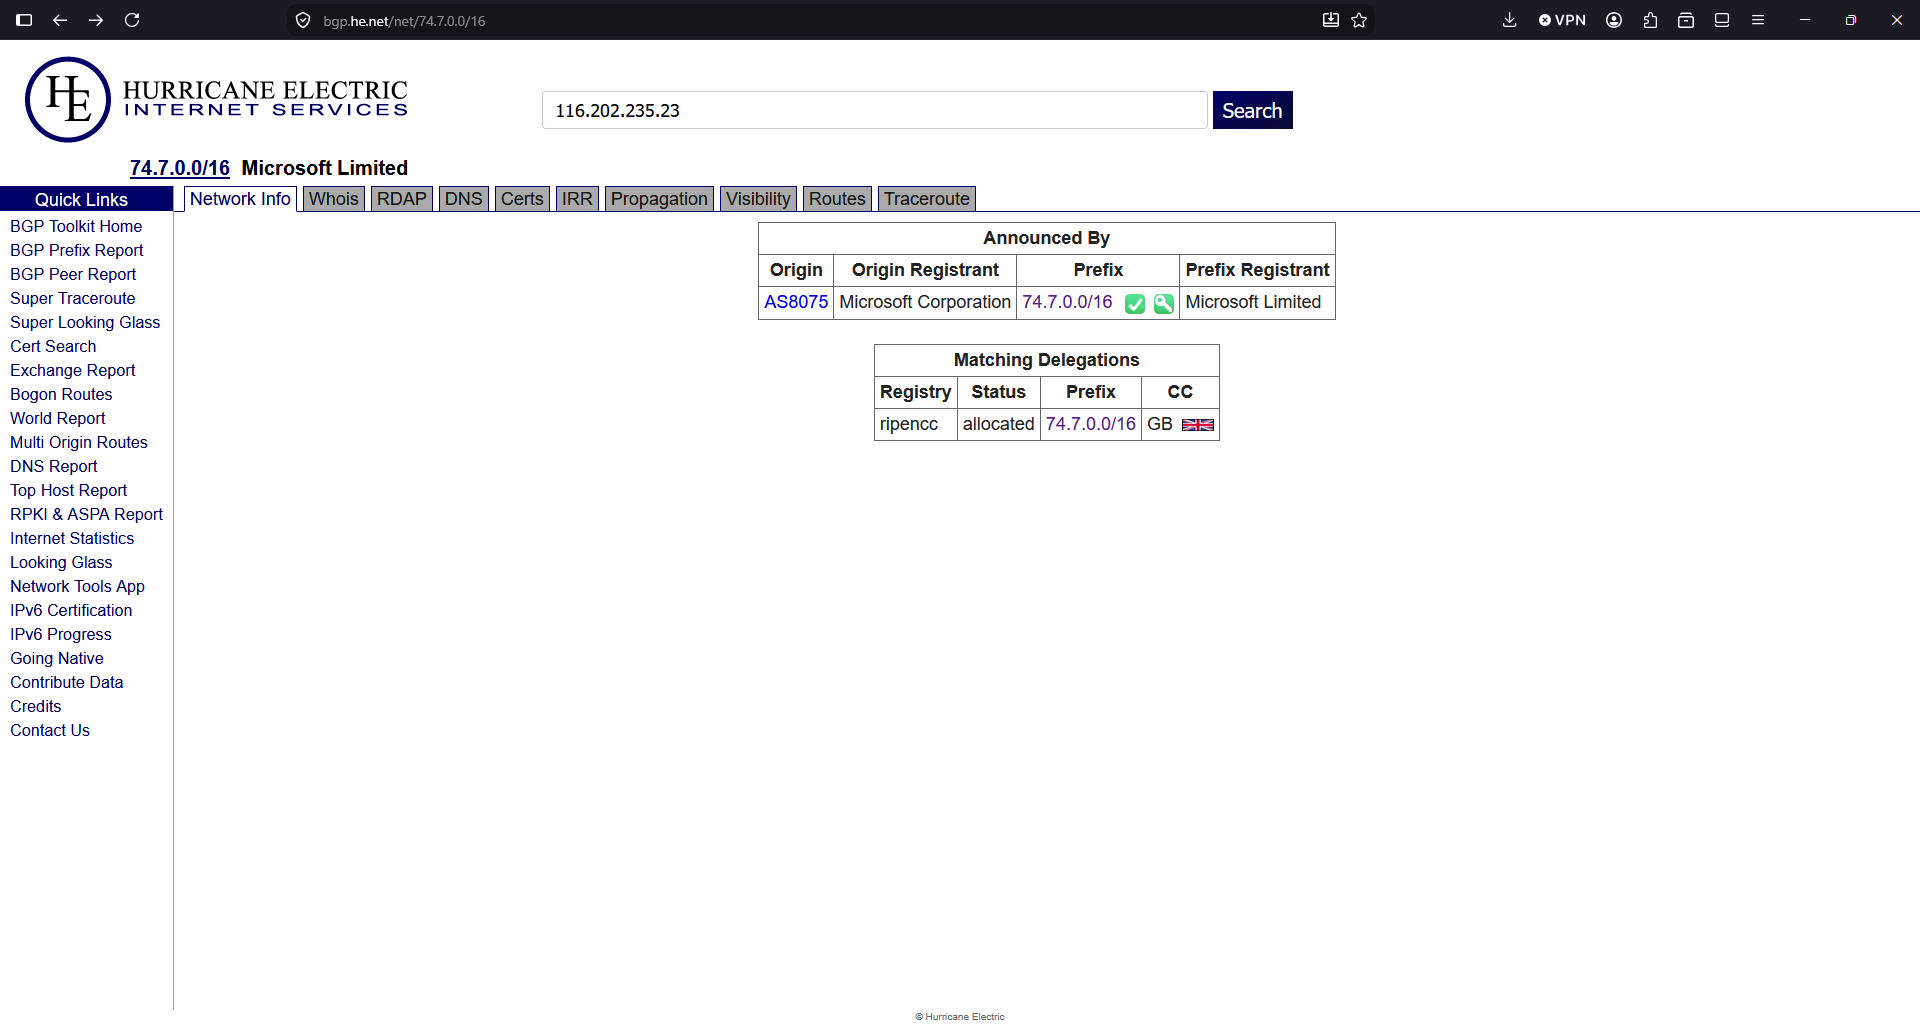Image resolution: width=1920 pixels, height=1032 pixels.
Task: Open 74.7.0.0/16 link in Announced By table
Action: click(x=1067, y=302)
